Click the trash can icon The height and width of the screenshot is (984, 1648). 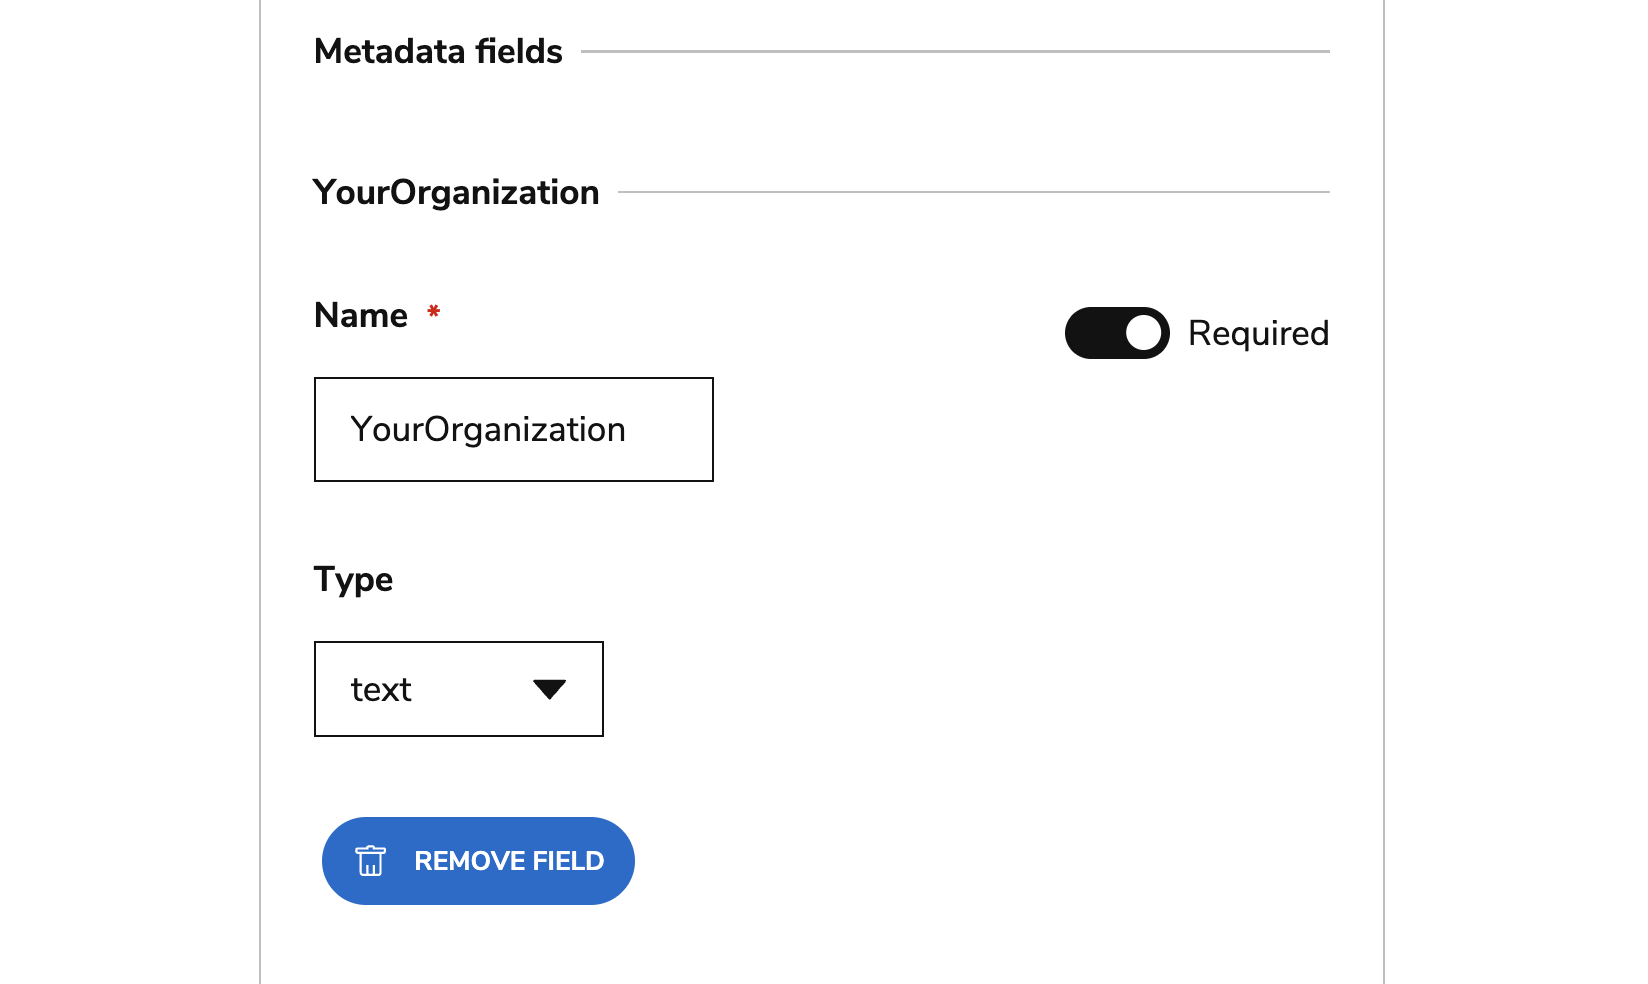pos(370,861)
